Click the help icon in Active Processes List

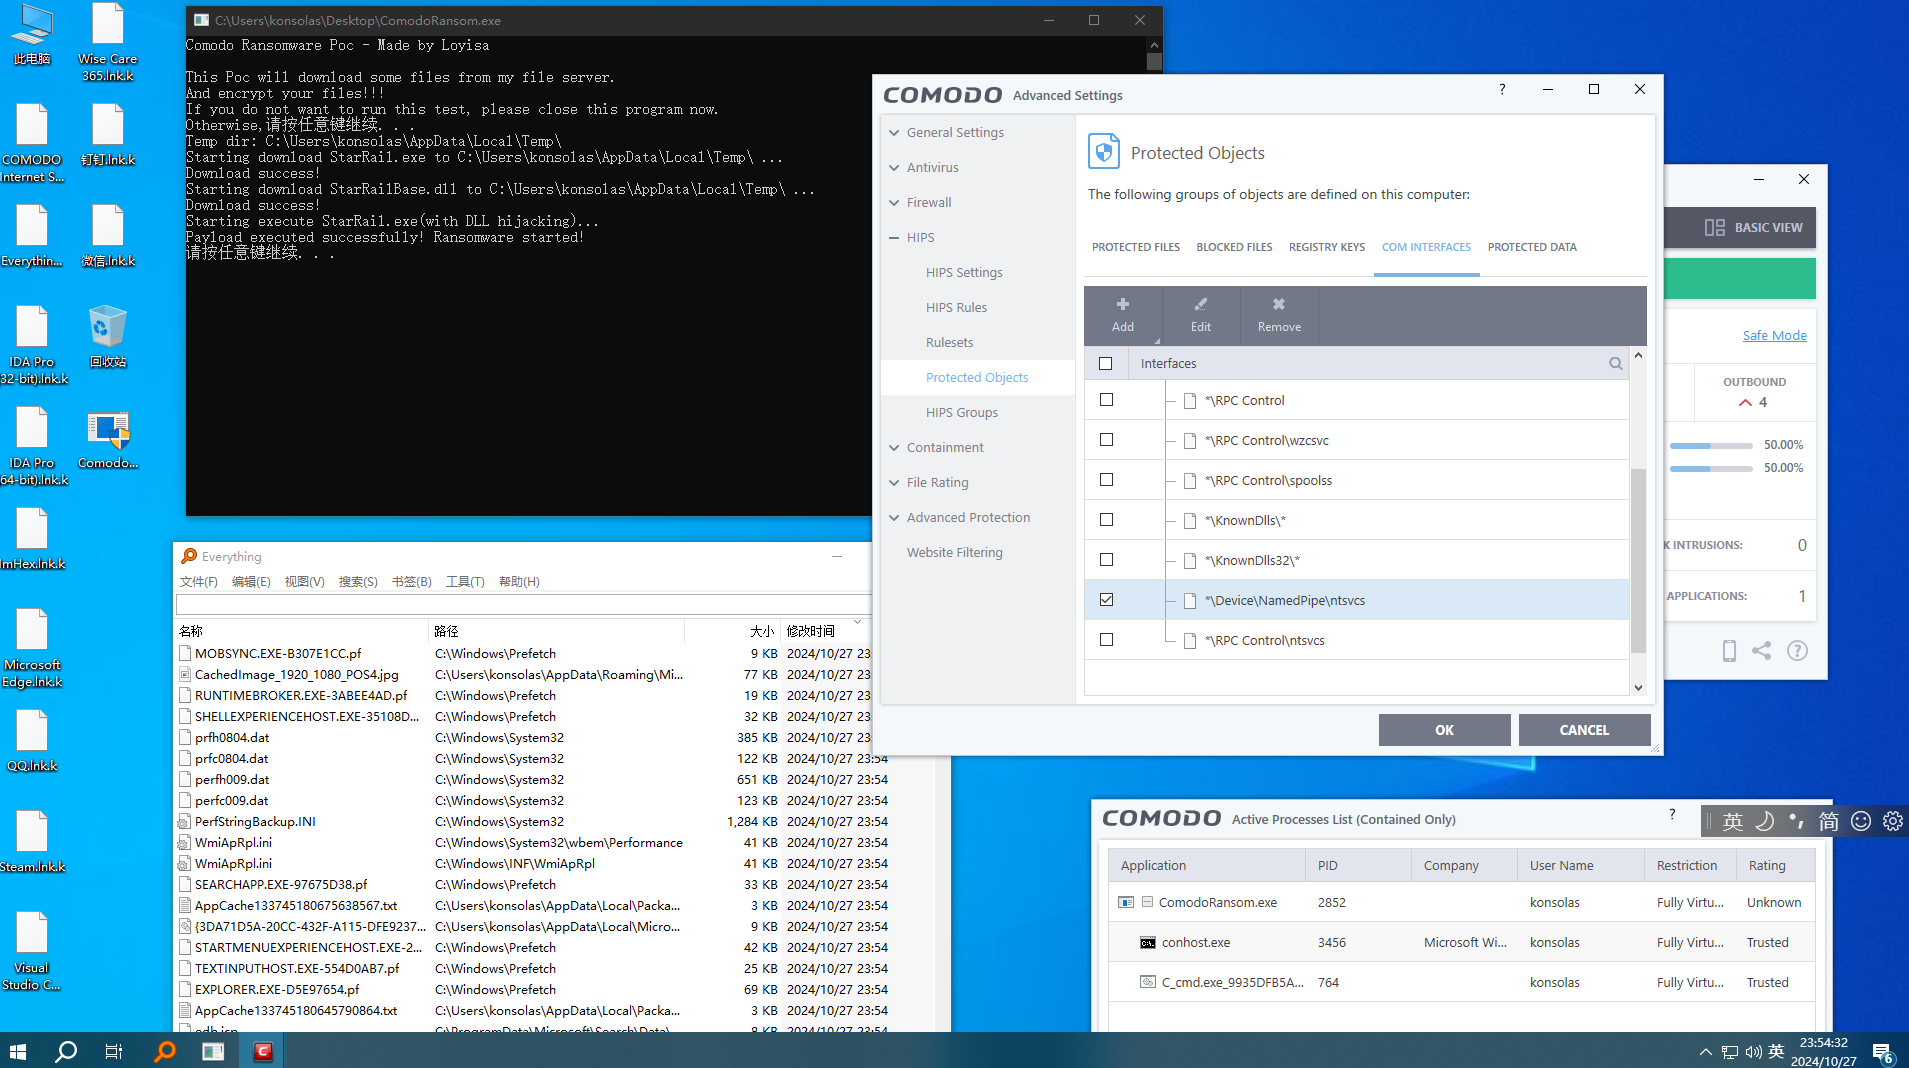coord(1672,814)
